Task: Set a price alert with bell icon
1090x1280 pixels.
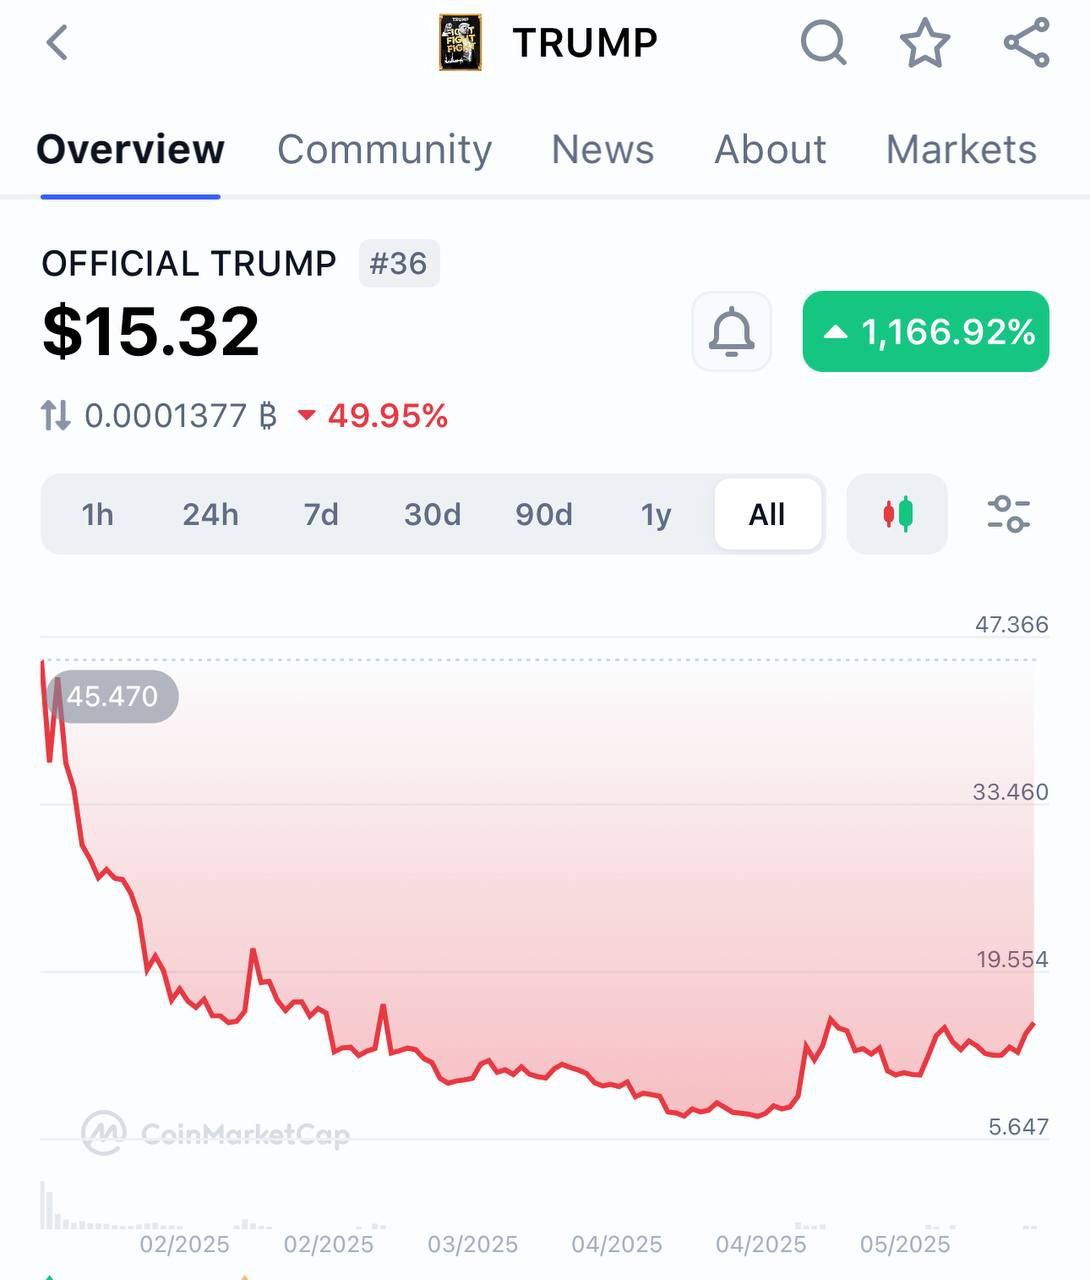Action: pos(731,331)
